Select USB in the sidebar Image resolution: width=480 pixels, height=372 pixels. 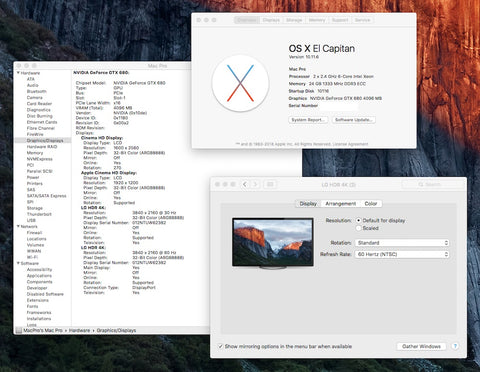coord(31,220)
